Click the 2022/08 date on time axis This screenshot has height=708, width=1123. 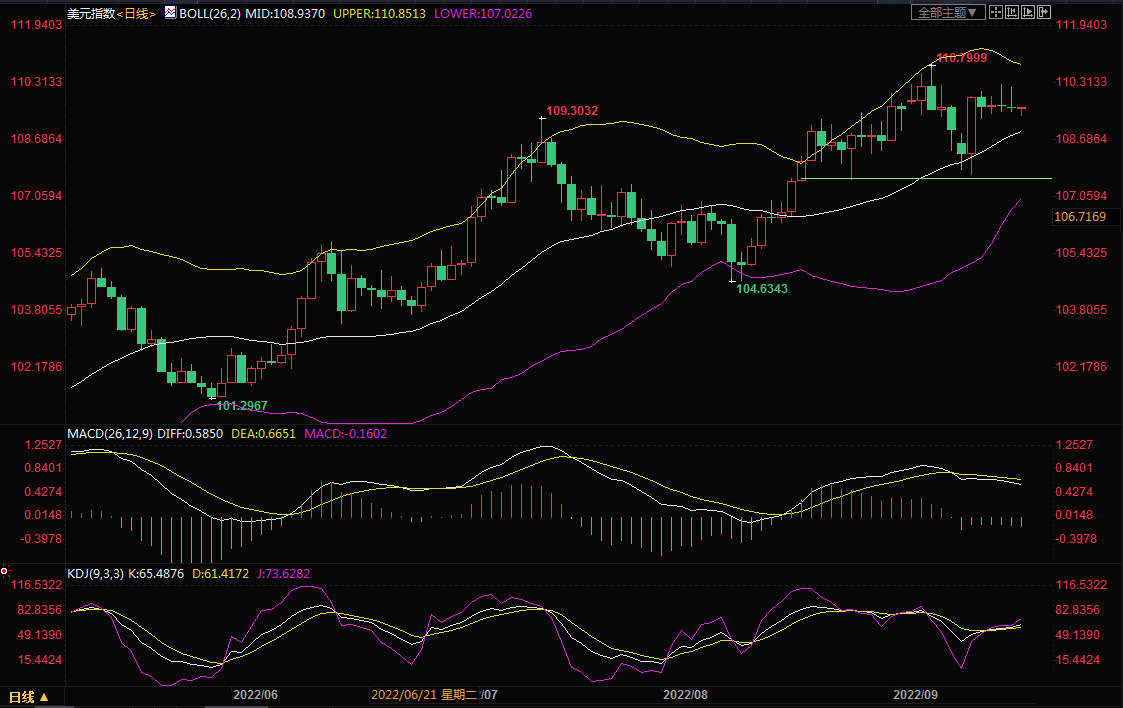click(685, 694)
